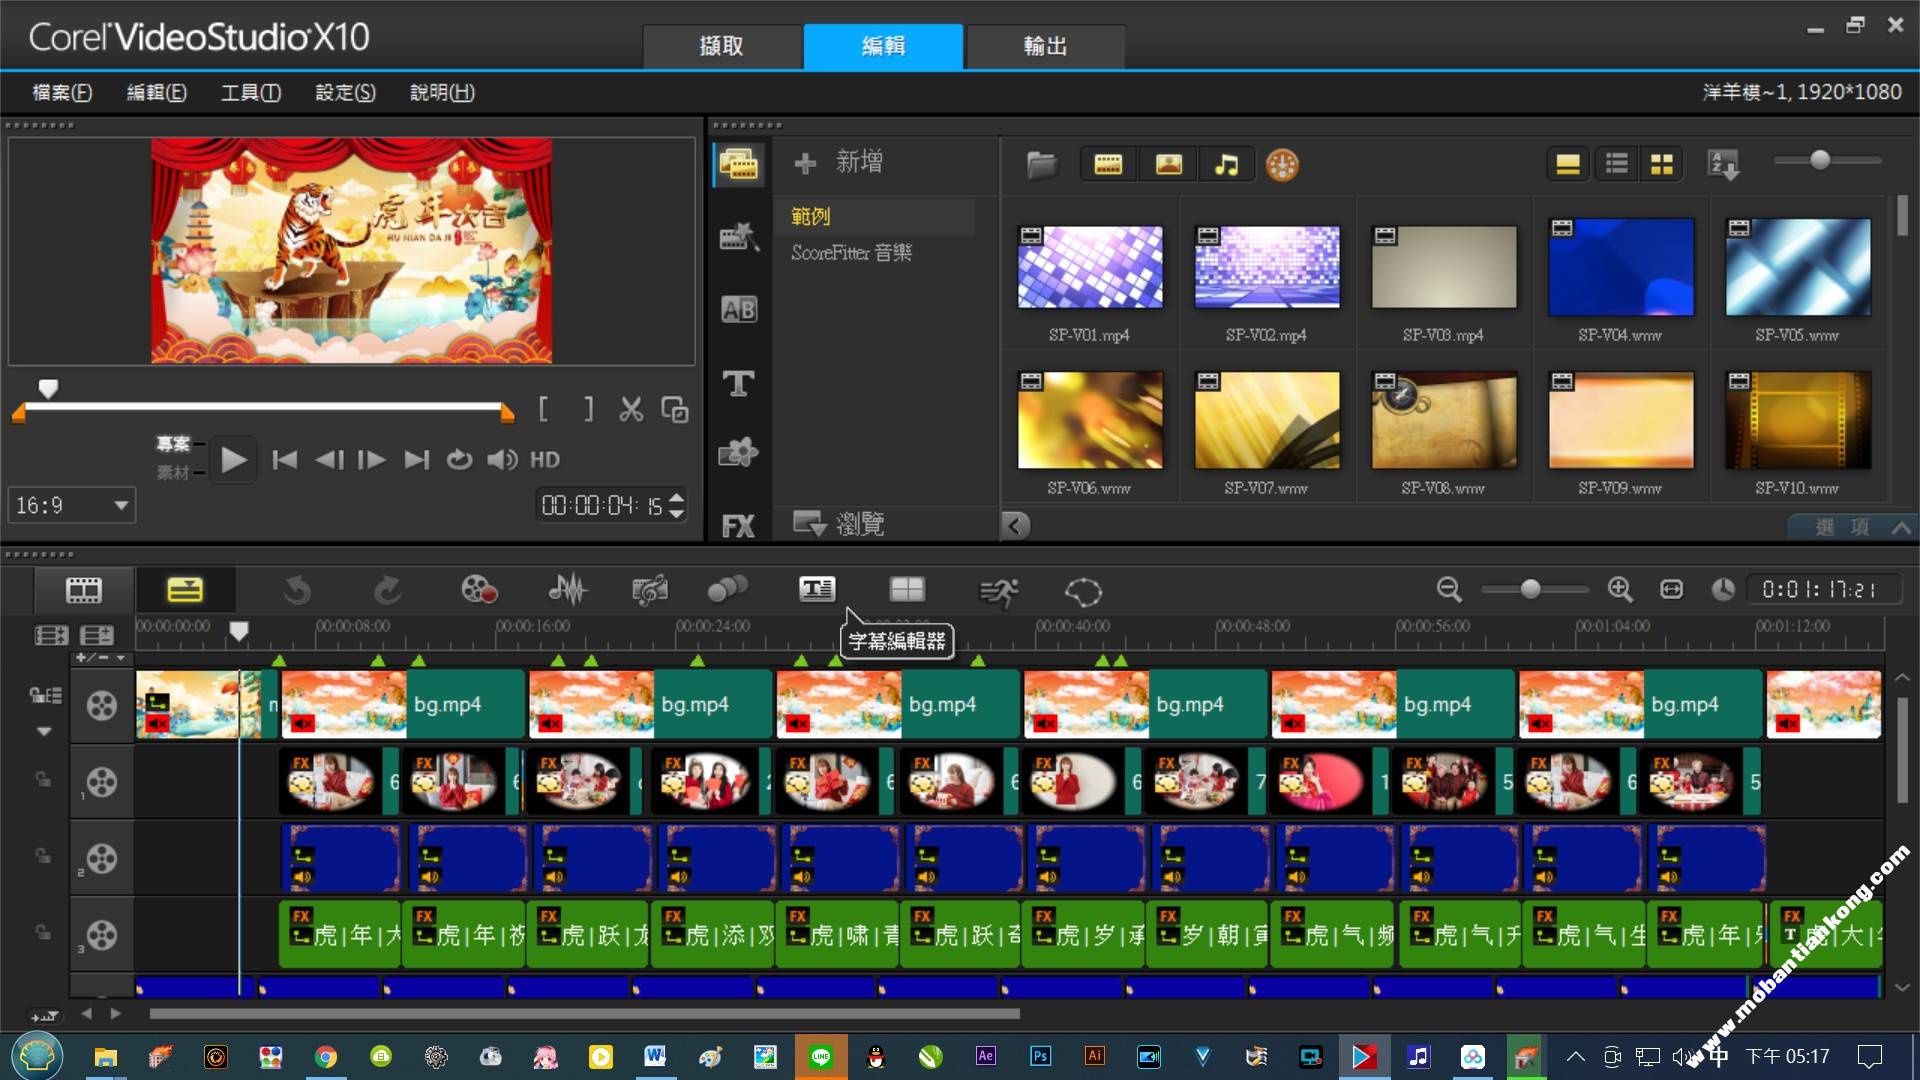1920x1080 pixels.
Task: Click the preview scrubber handle
Action: 48,388
